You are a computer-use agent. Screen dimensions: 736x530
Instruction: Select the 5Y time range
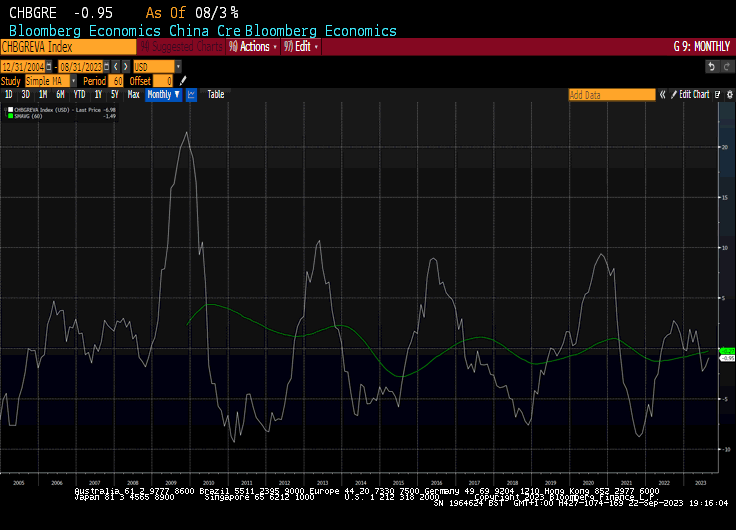[x=115, y=94]
